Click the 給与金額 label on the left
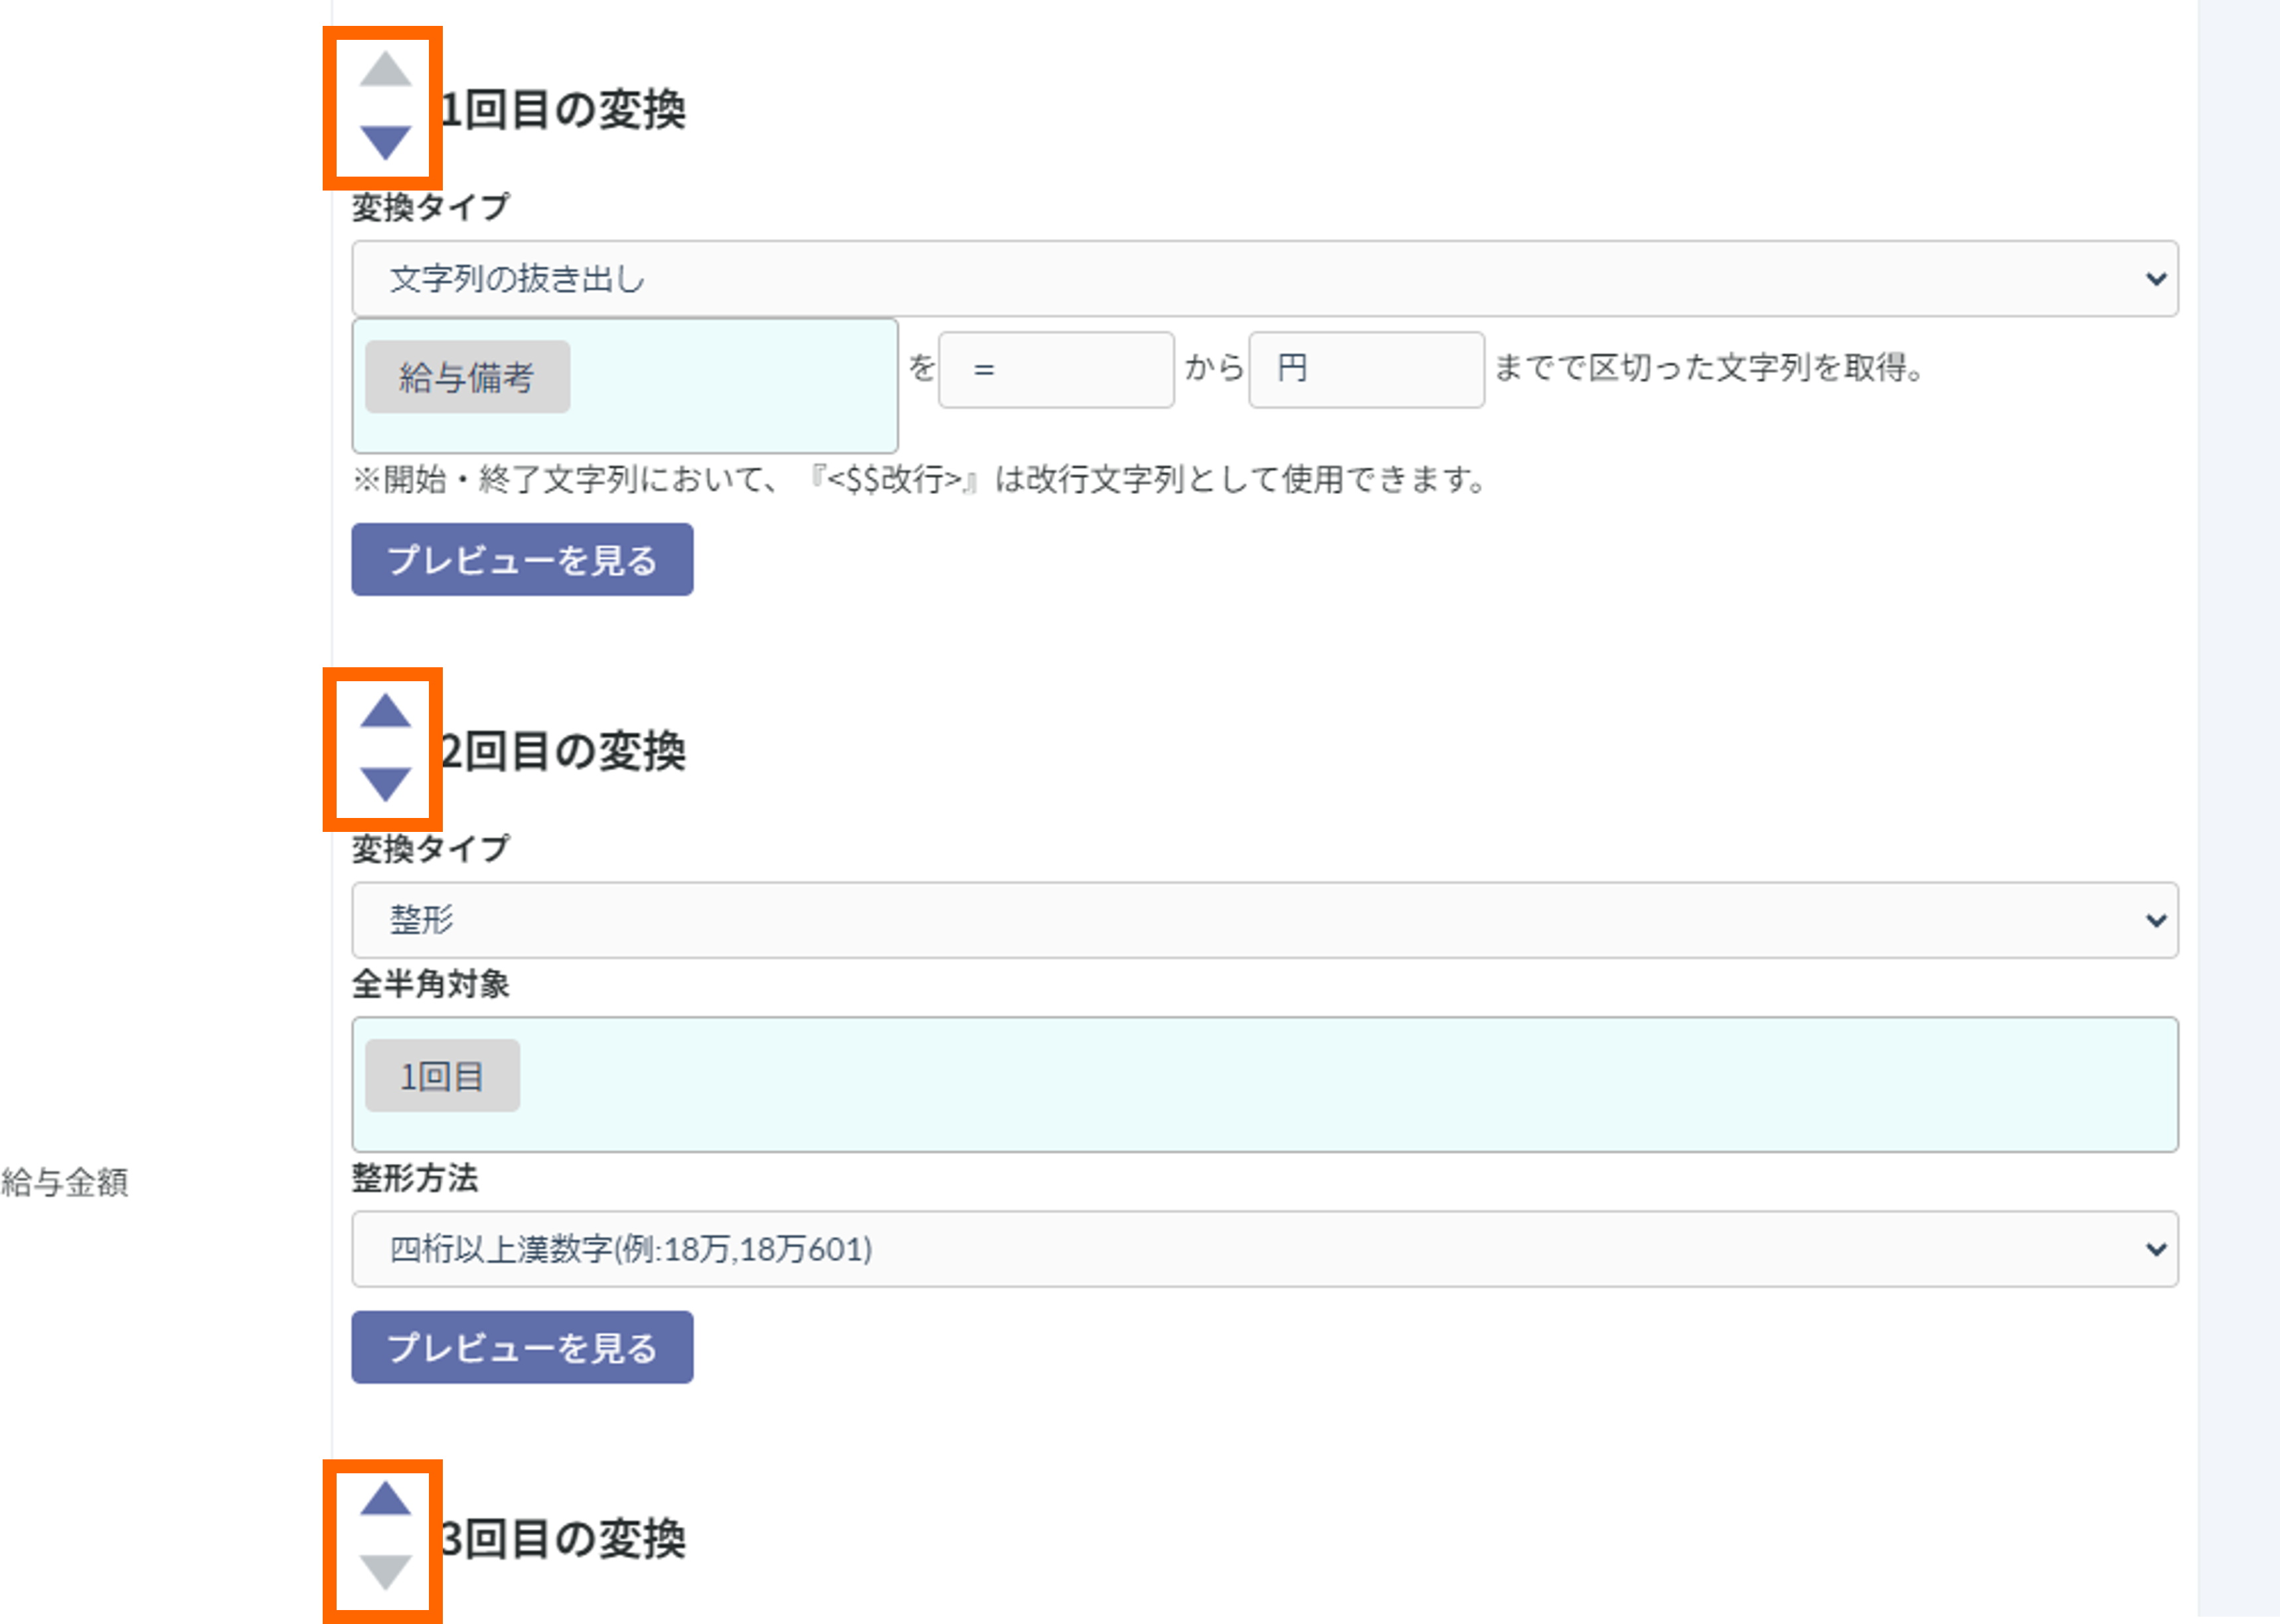 click(x=65, y=1182)
